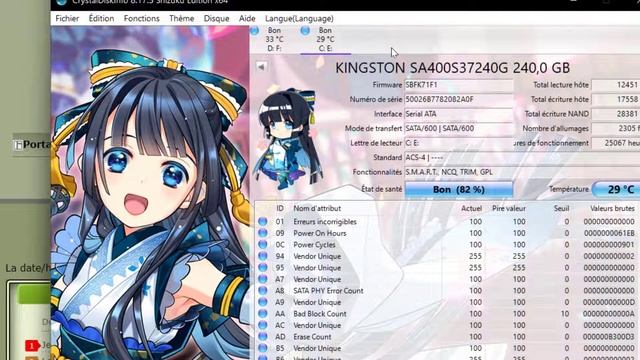
Task: Open the Fichier menu
Action: [67, 18]
